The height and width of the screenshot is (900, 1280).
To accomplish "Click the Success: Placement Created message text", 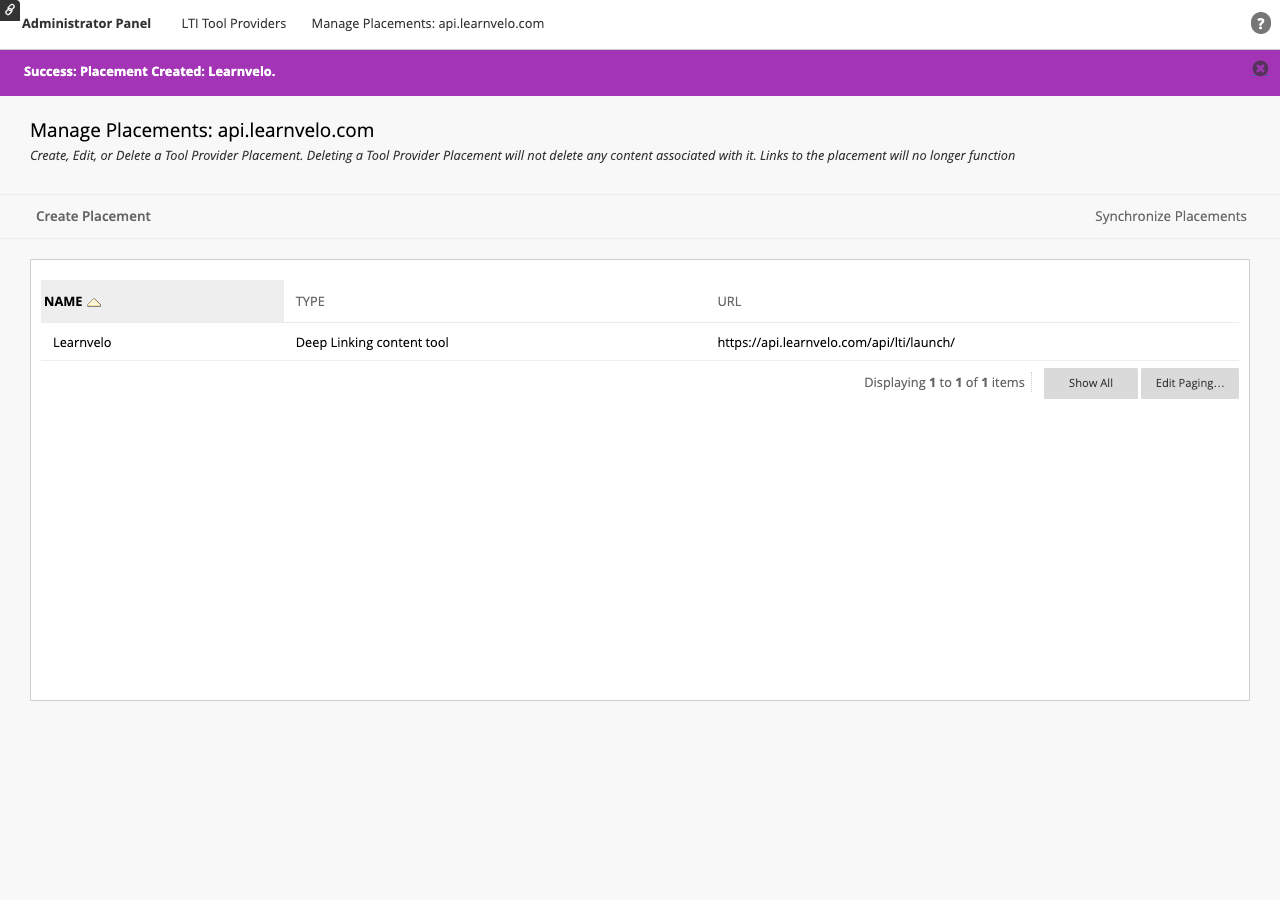I will tap(149, 71).
